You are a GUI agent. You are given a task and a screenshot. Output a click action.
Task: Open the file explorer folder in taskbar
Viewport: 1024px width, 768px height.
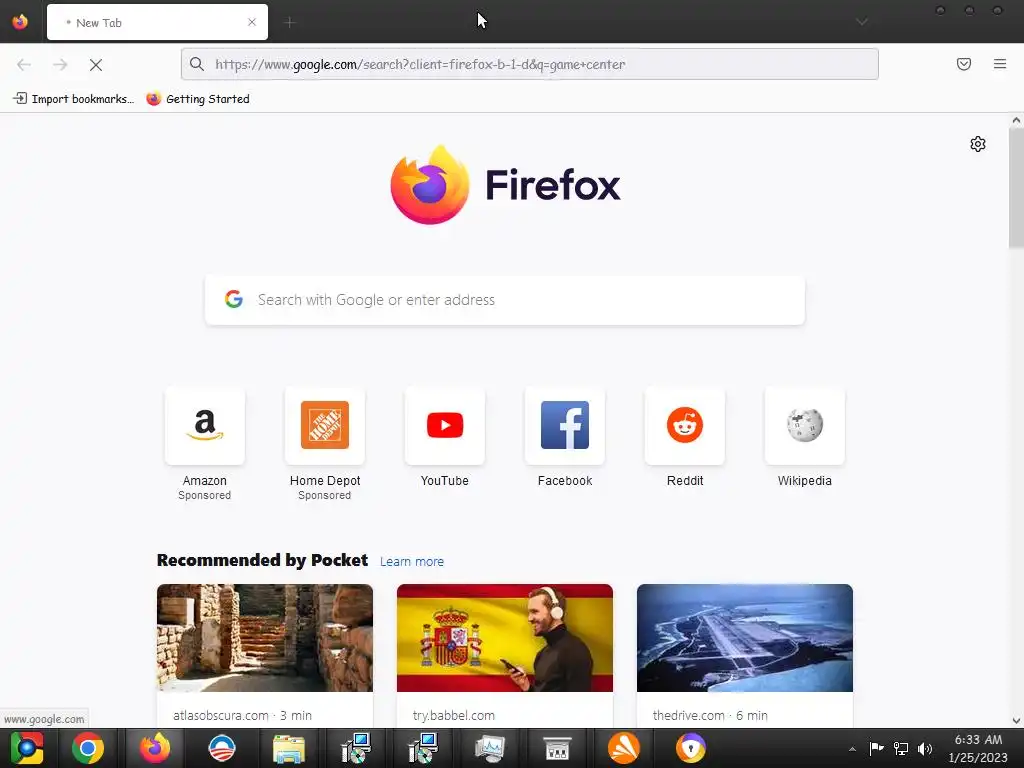tap(288, 748)
